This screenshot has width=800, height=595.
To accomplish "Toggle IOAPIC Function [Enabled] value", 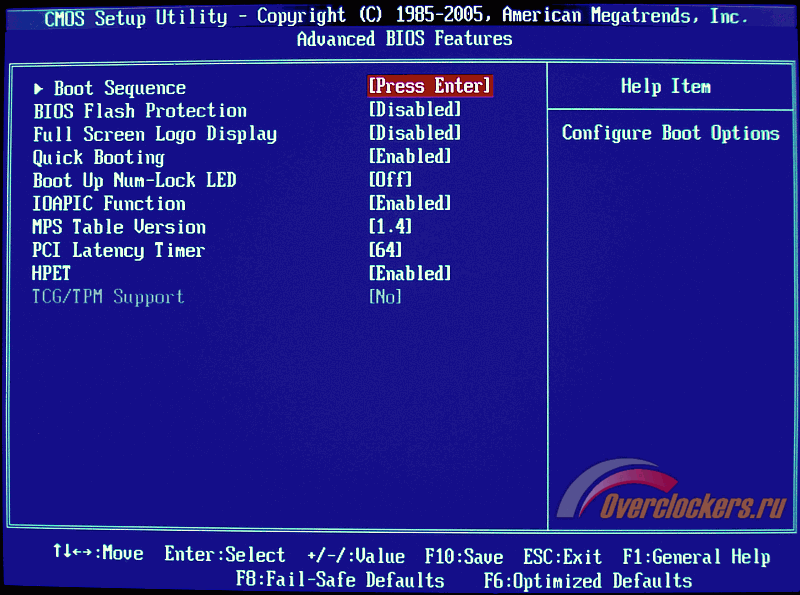I will pos(410,203).
